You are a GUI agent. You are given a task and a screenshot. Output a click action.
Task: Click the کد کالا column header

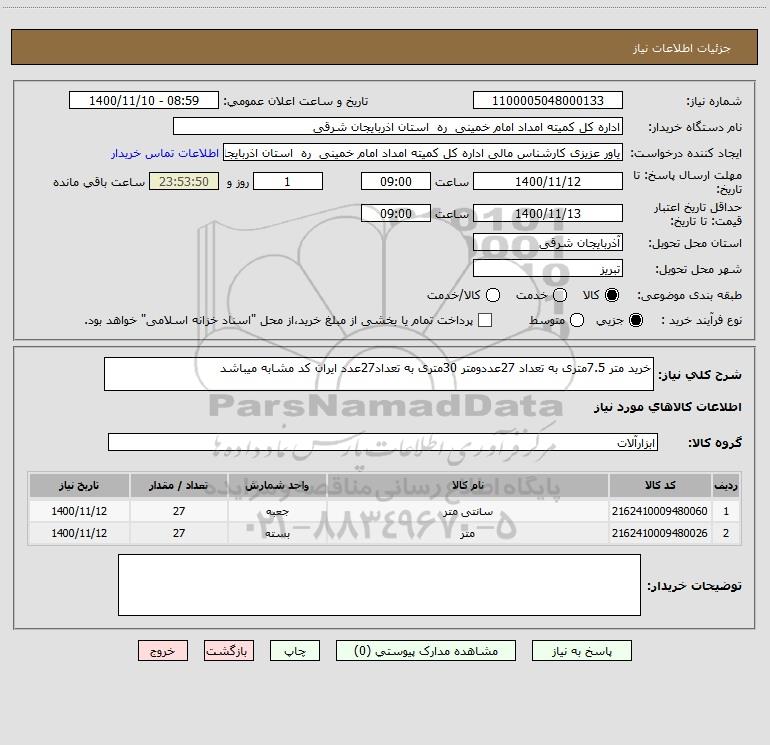coord(660,485)
